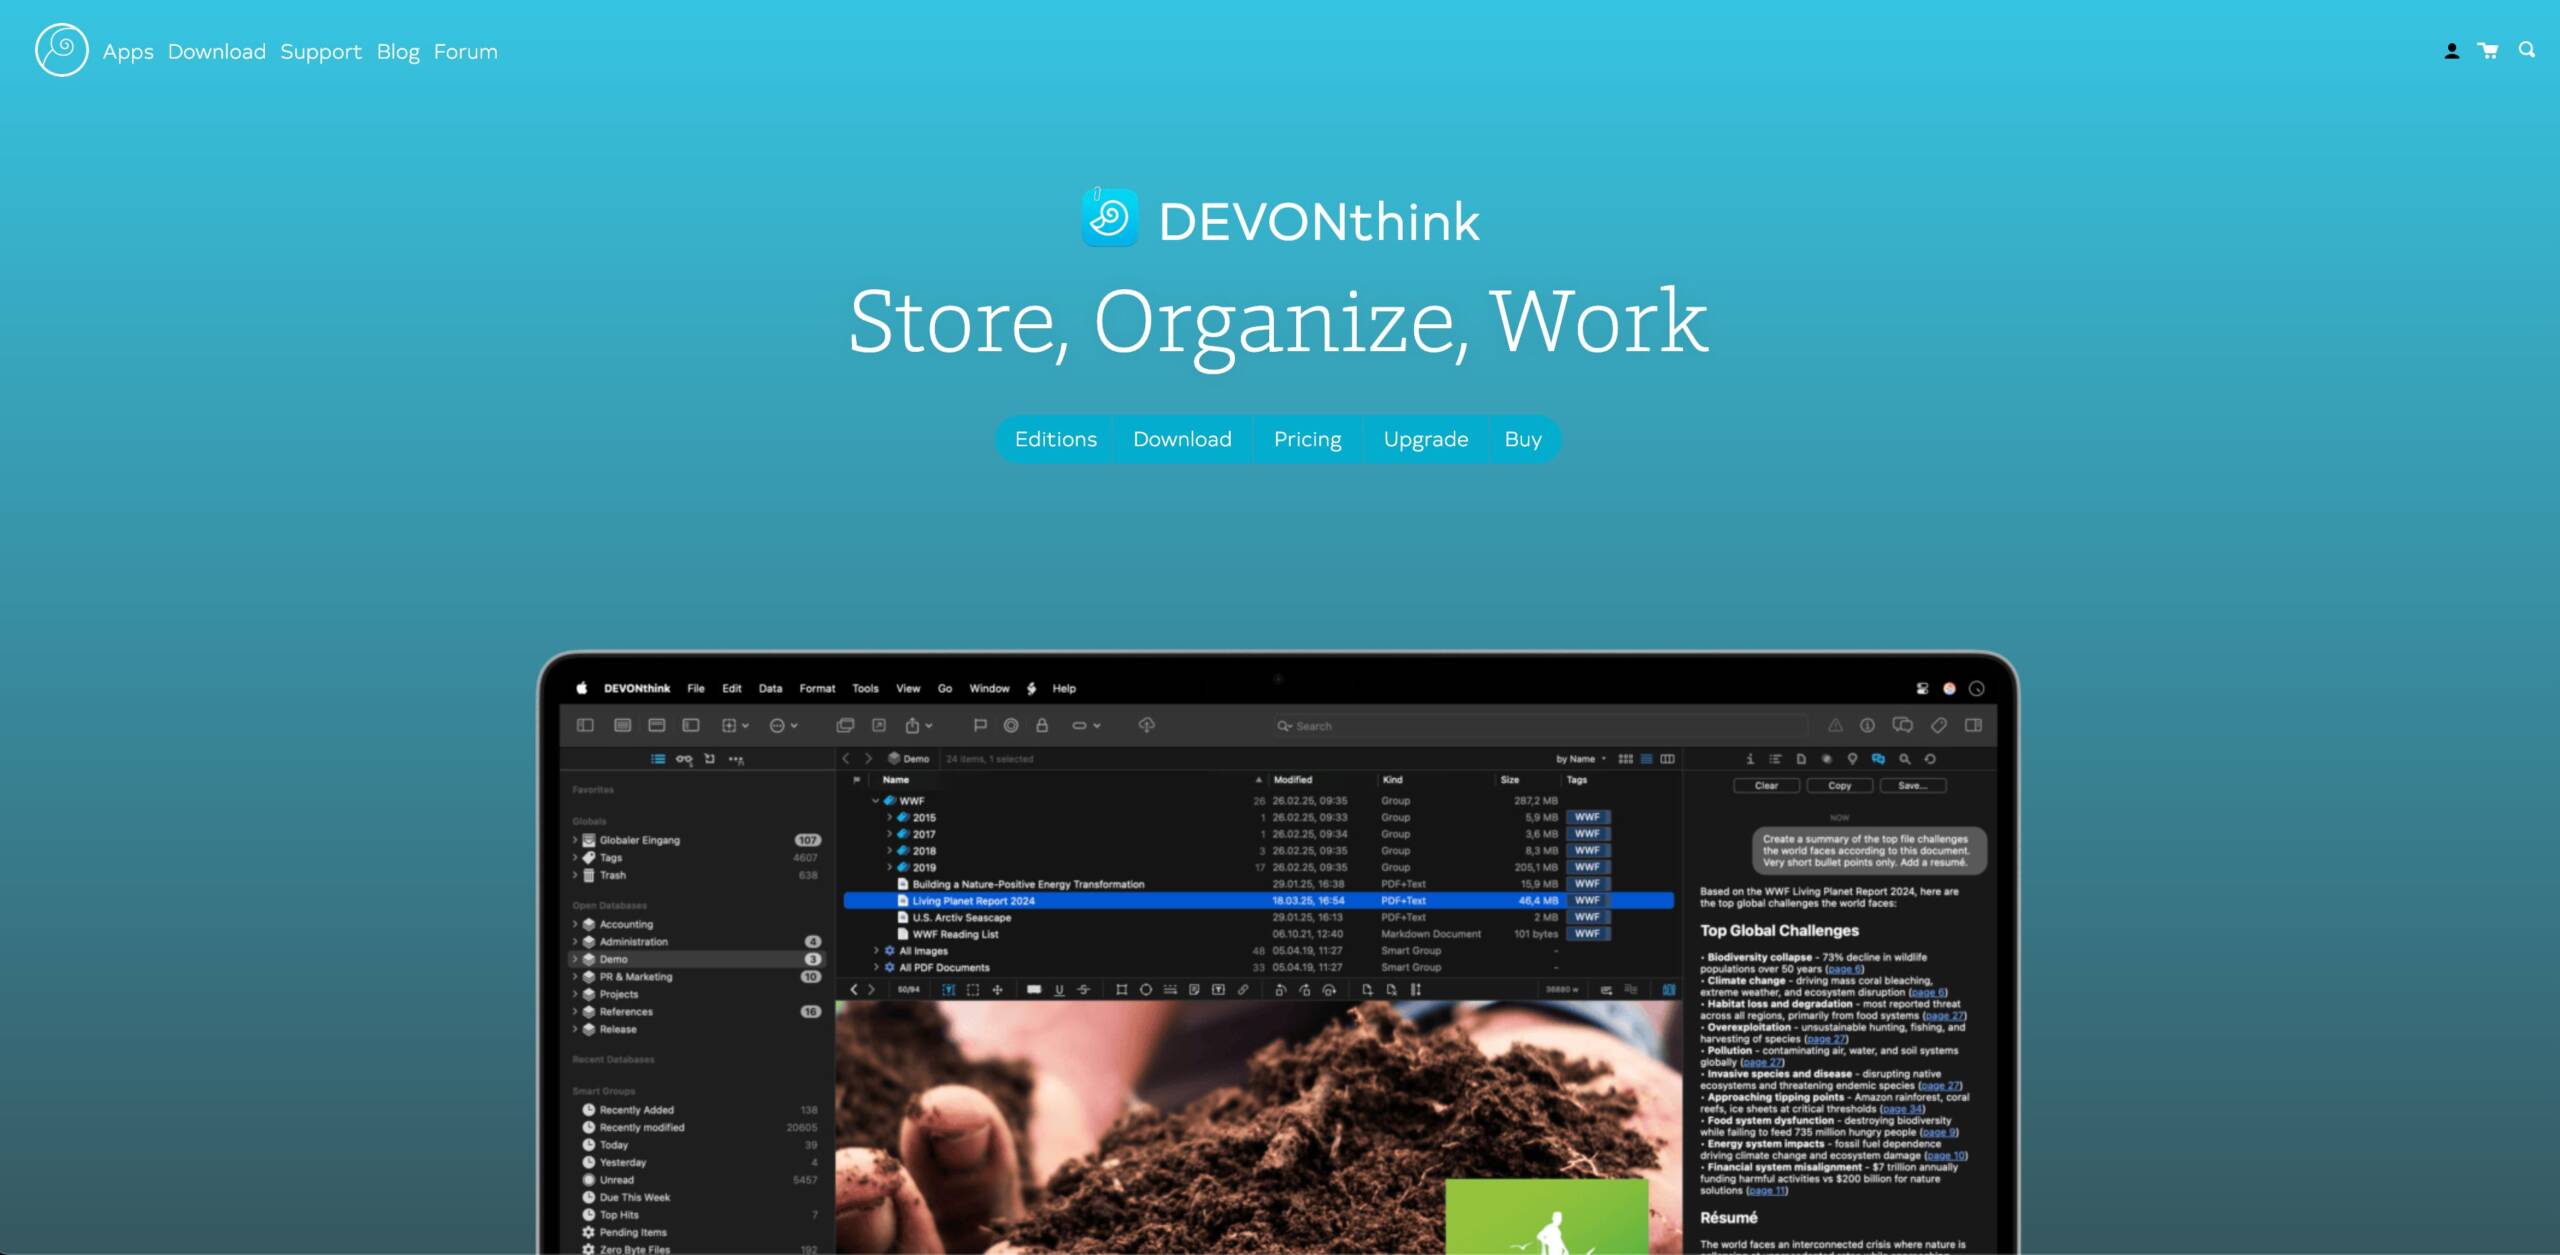
Task: Open the label dropdown in toolbar
Action: click(x=1086, y=725)
